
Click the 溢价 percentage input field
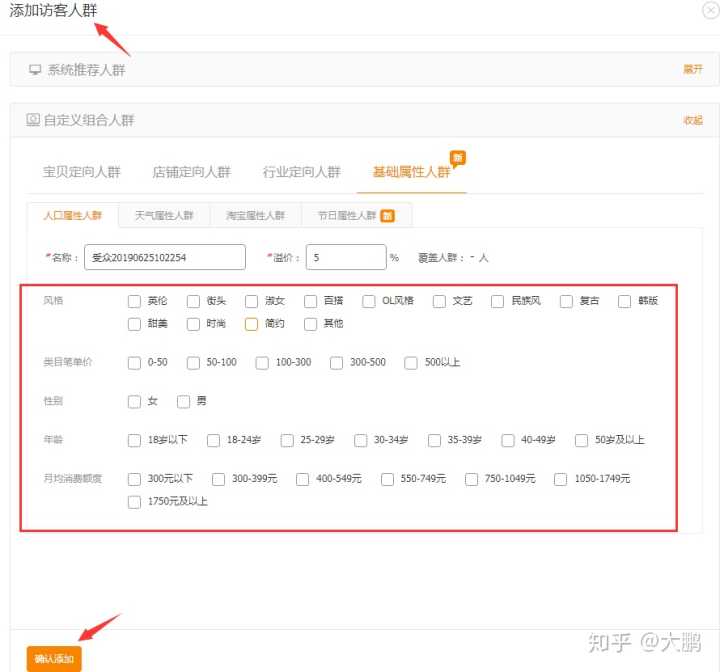(345, 257)
